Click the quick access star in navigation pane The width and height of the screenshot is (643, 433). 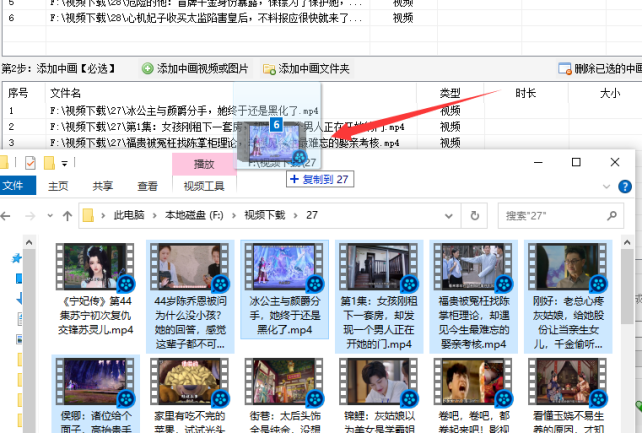click(x=17, y=258)
